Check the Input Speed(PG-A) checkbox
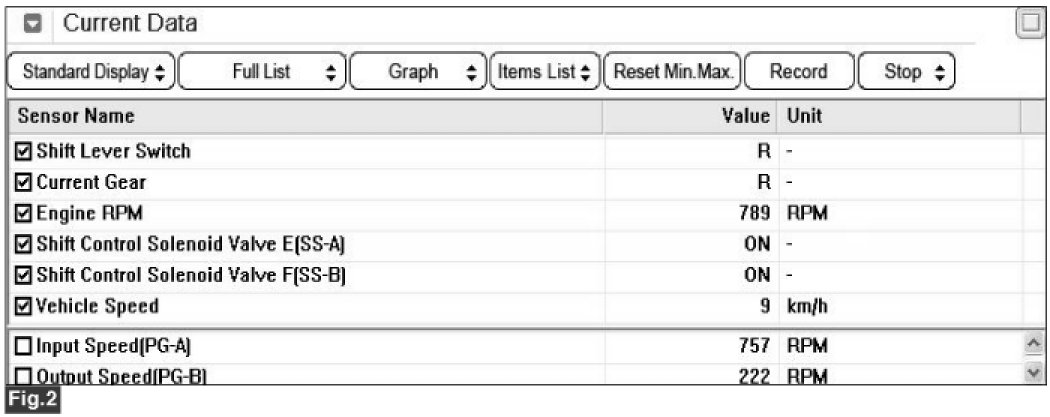 click(x=23, y=347)
